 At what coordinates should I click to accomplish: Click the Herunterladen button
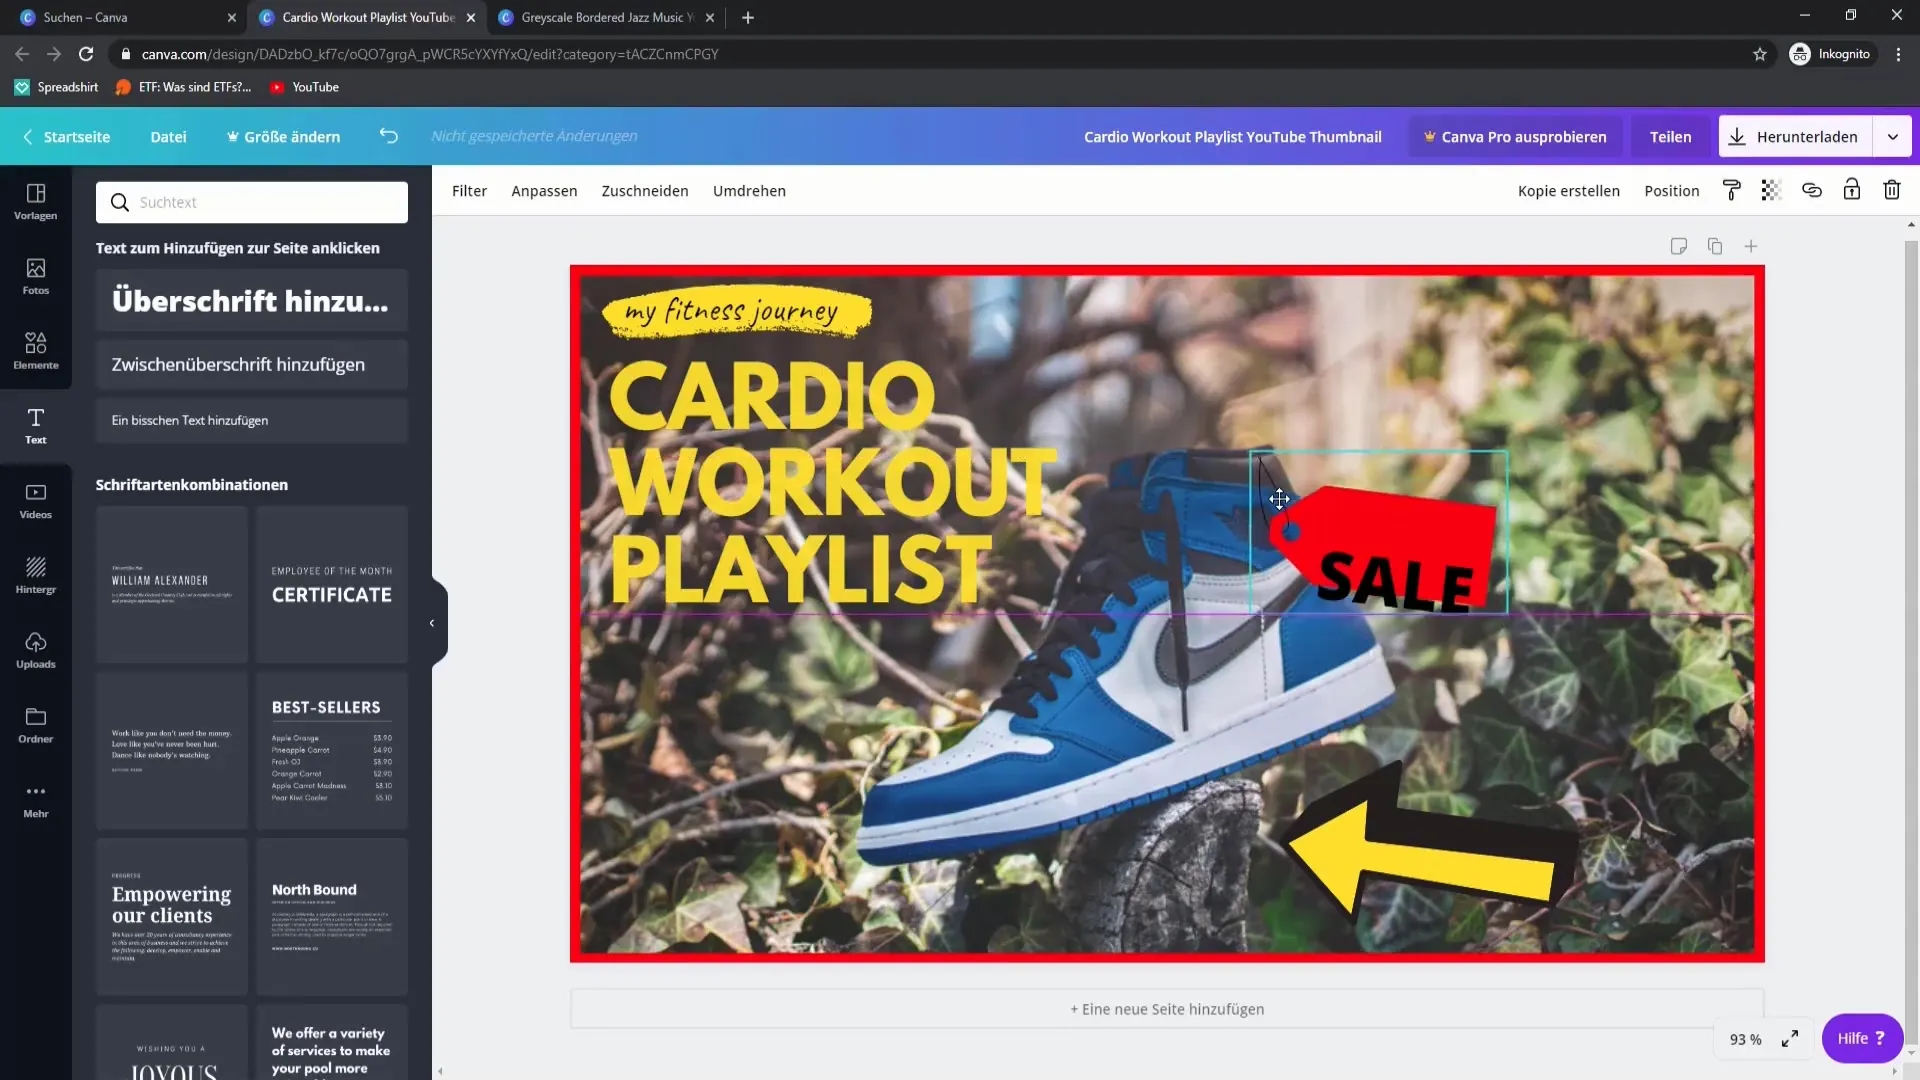(1796, 137)
